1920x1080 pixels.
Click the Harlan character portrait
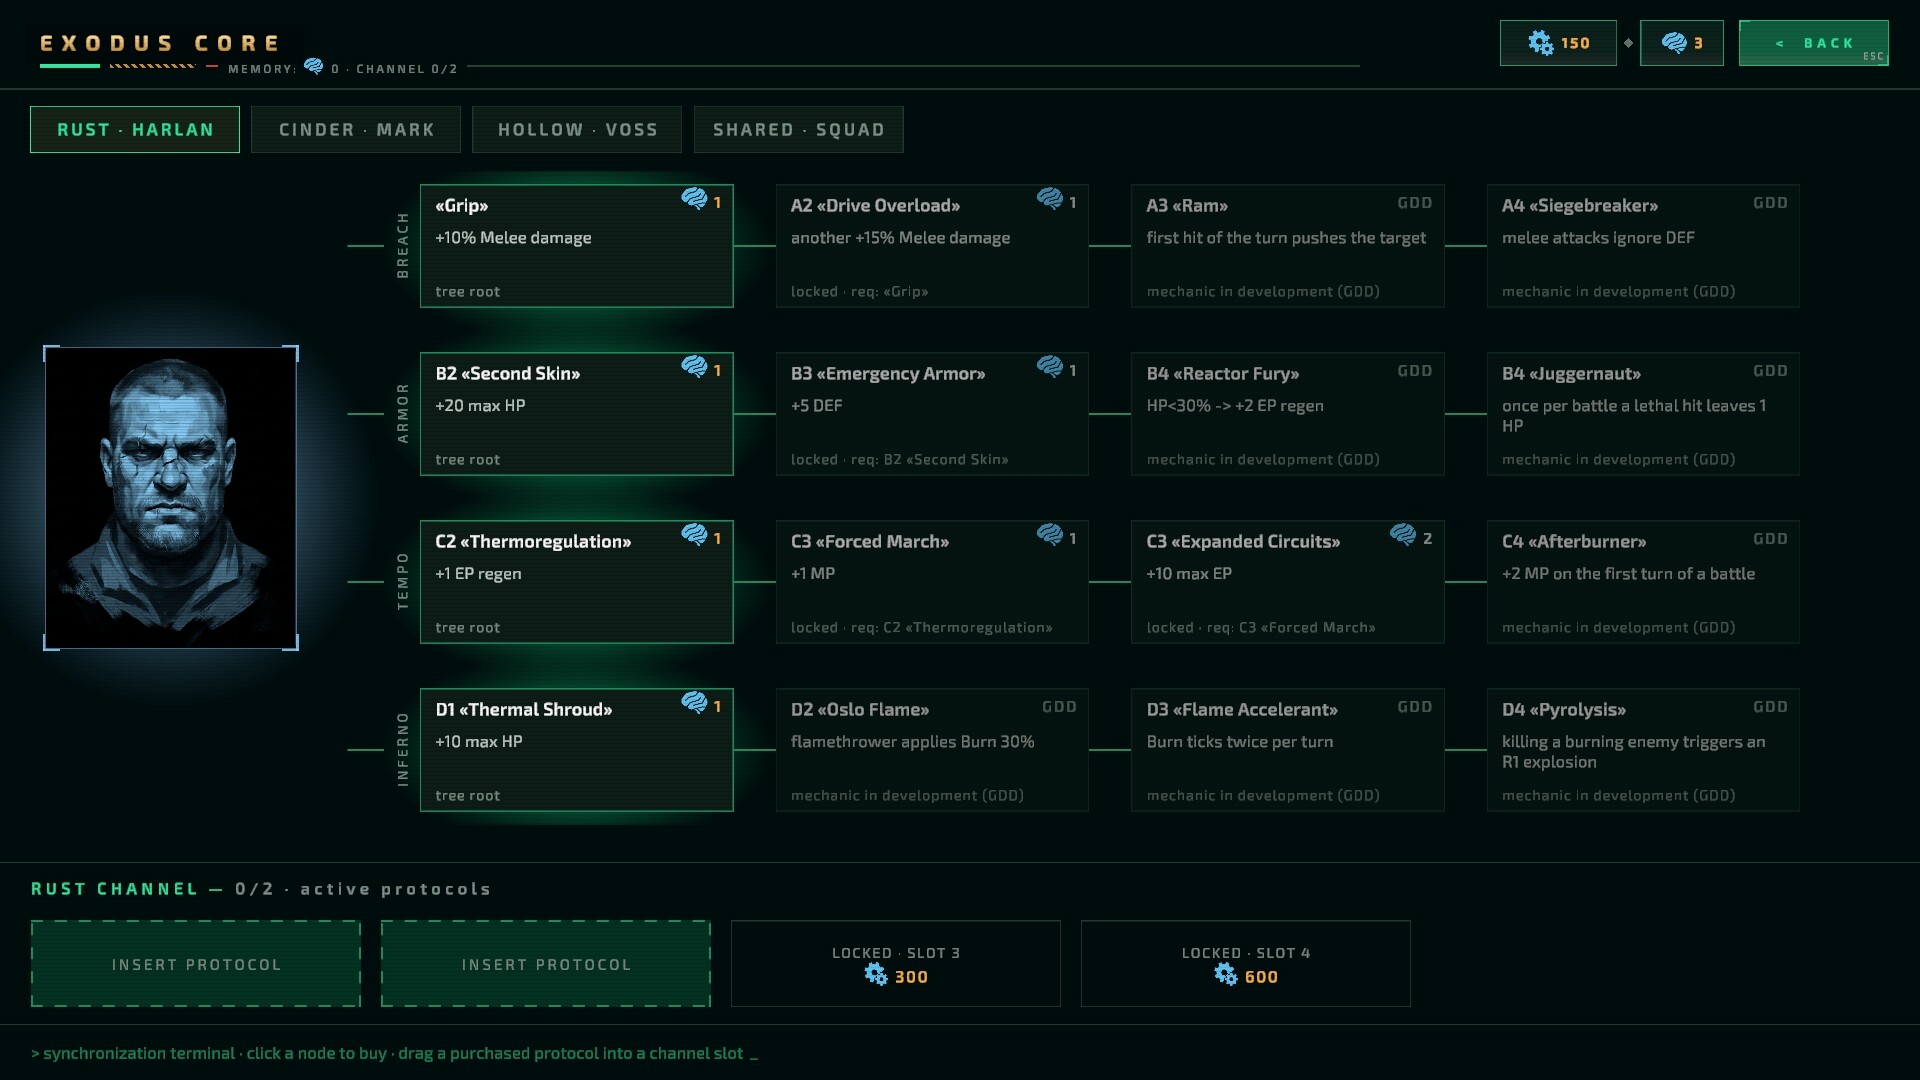(171, 498)
